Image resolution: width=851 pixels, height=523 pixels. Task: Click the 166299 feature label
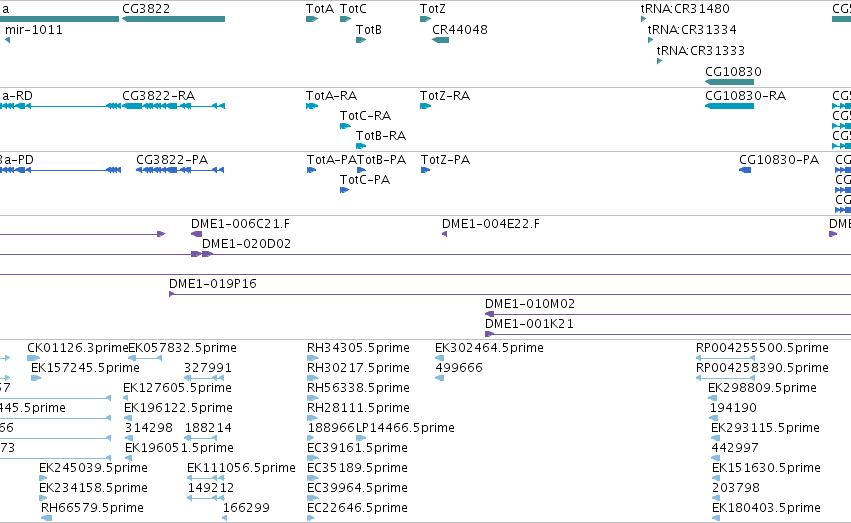point(246,508)
